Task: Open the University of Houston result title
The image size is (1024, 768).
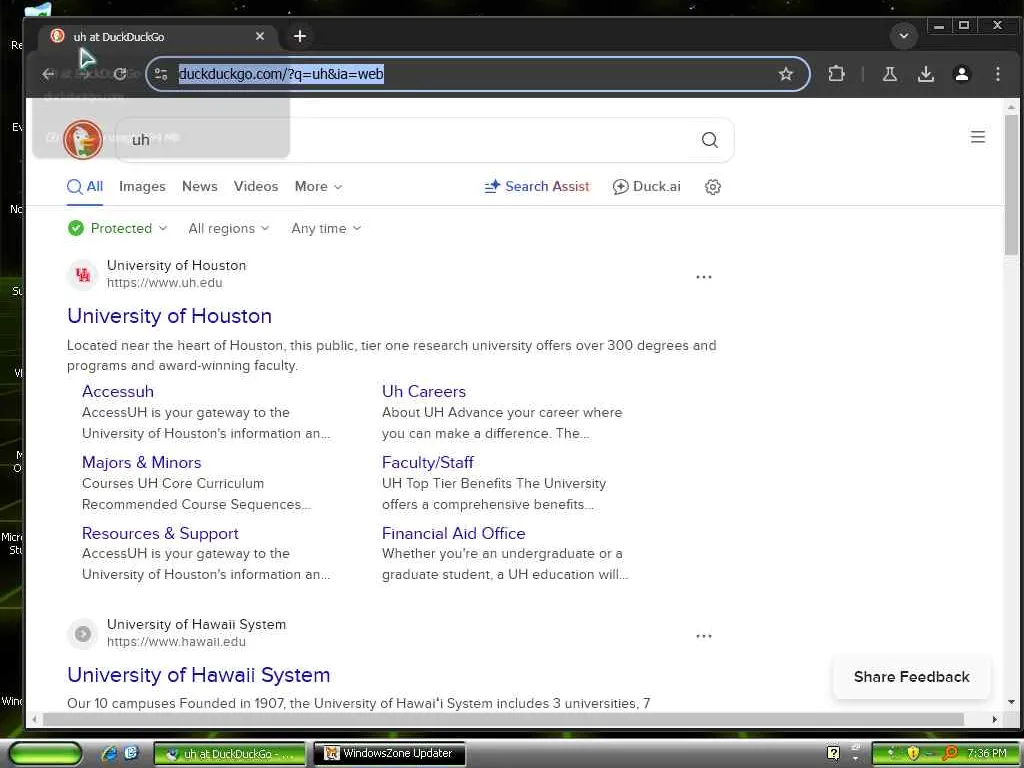Action: (169, 316)
